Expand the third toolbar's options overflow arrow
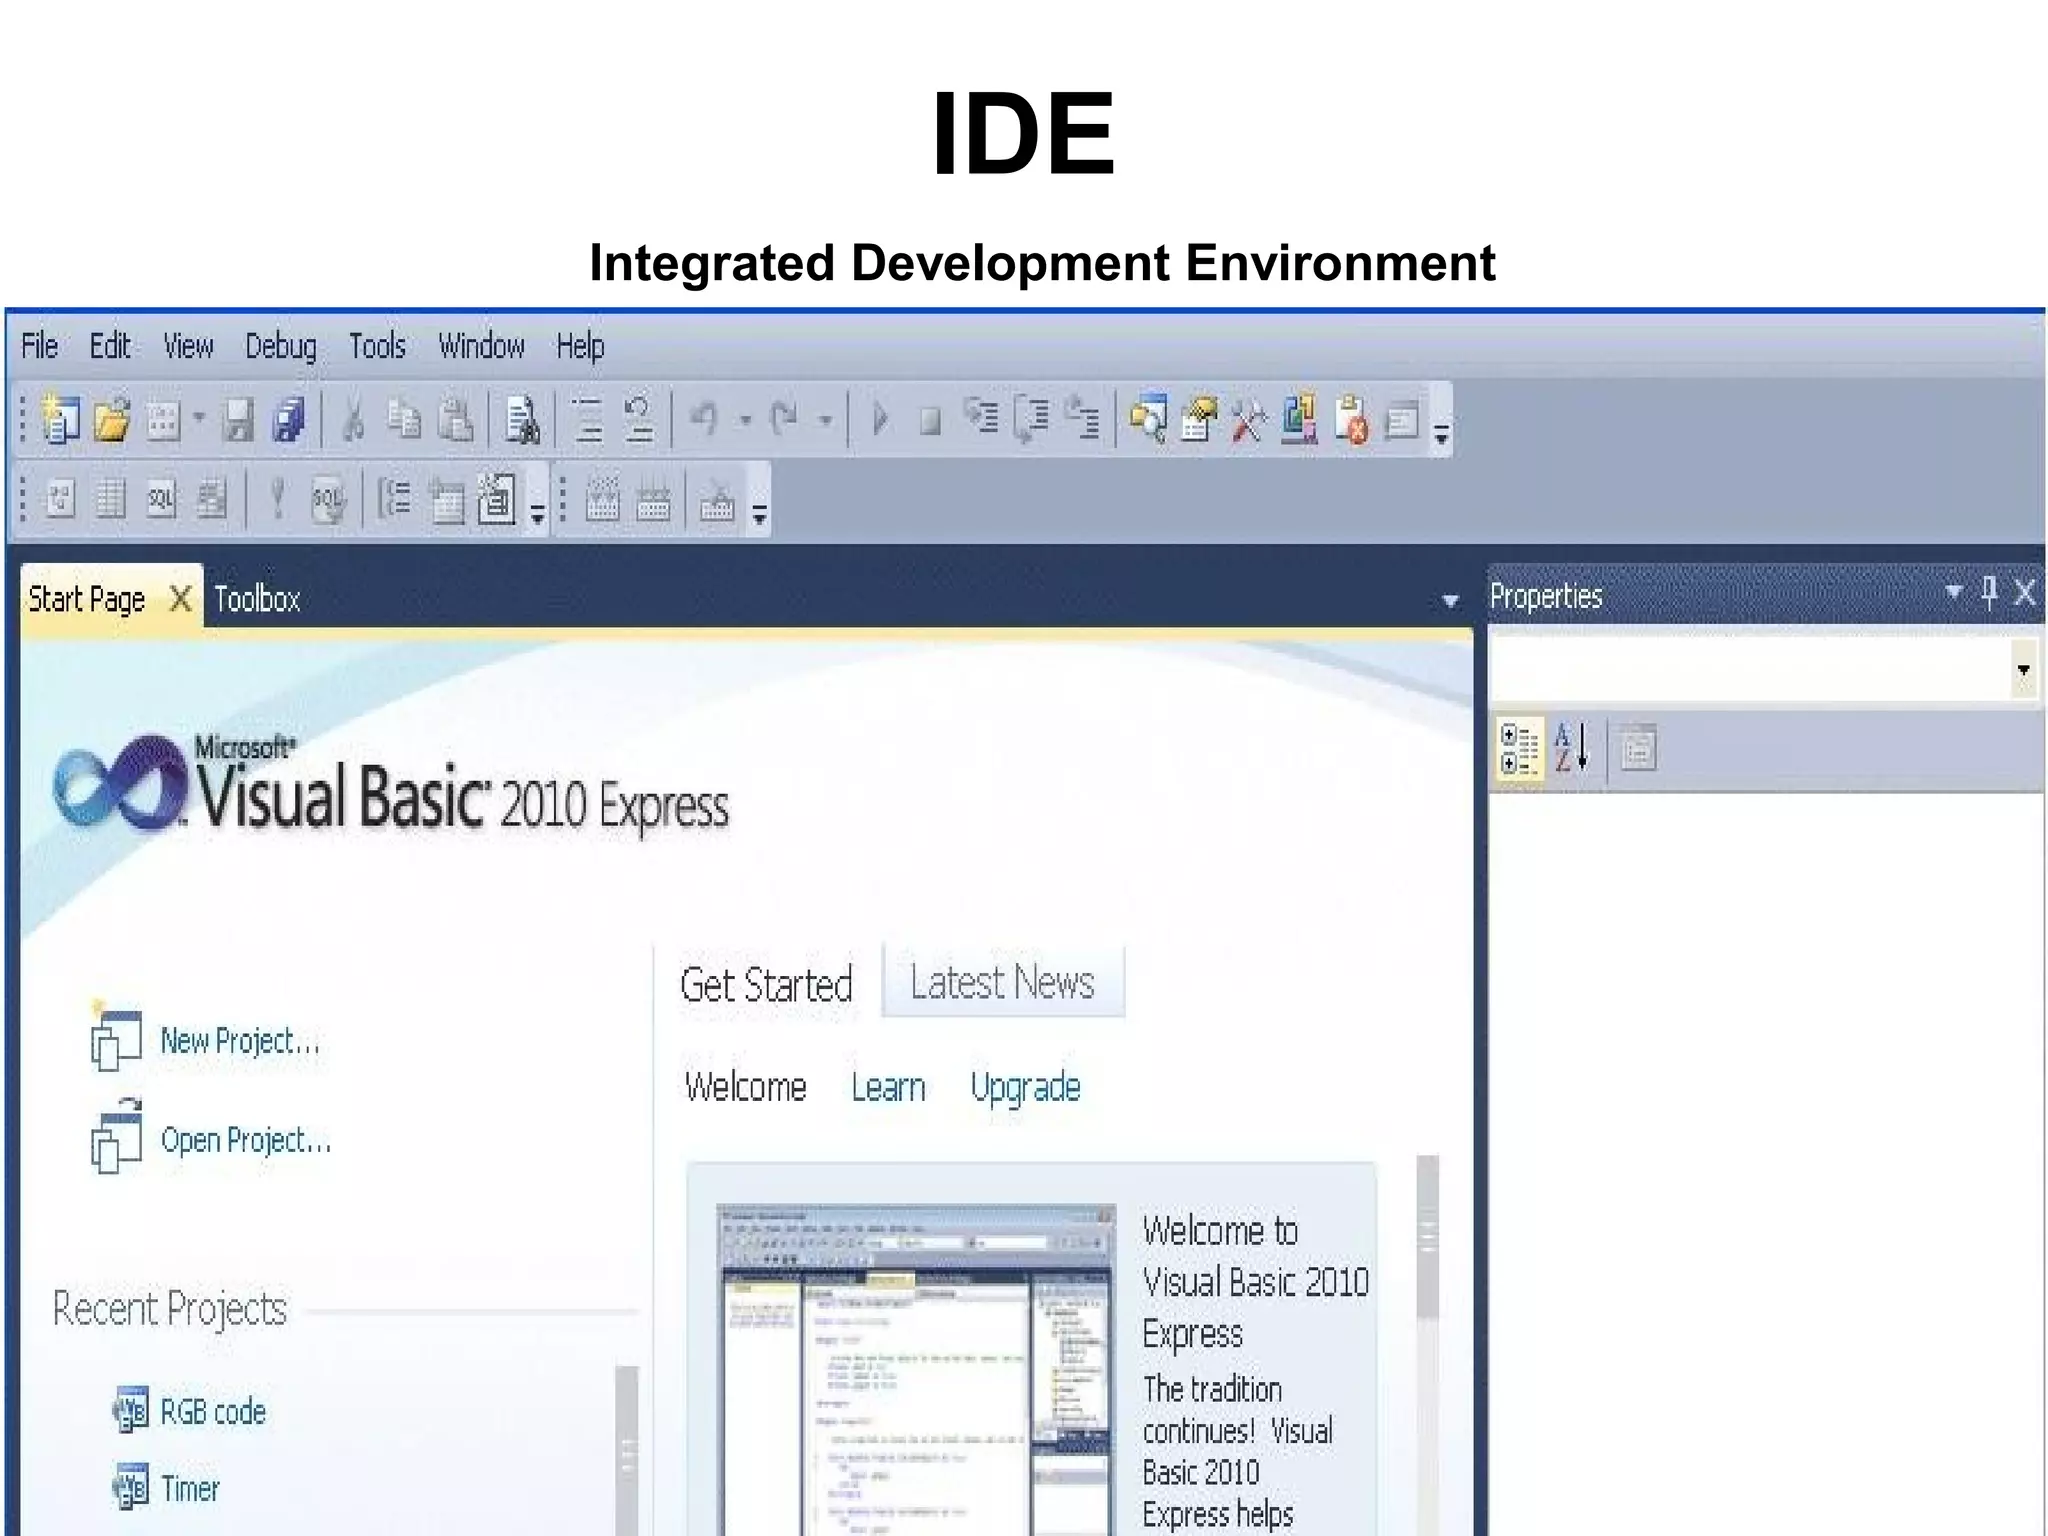Screen dimensions: 2048x1536 click(760, 514)
